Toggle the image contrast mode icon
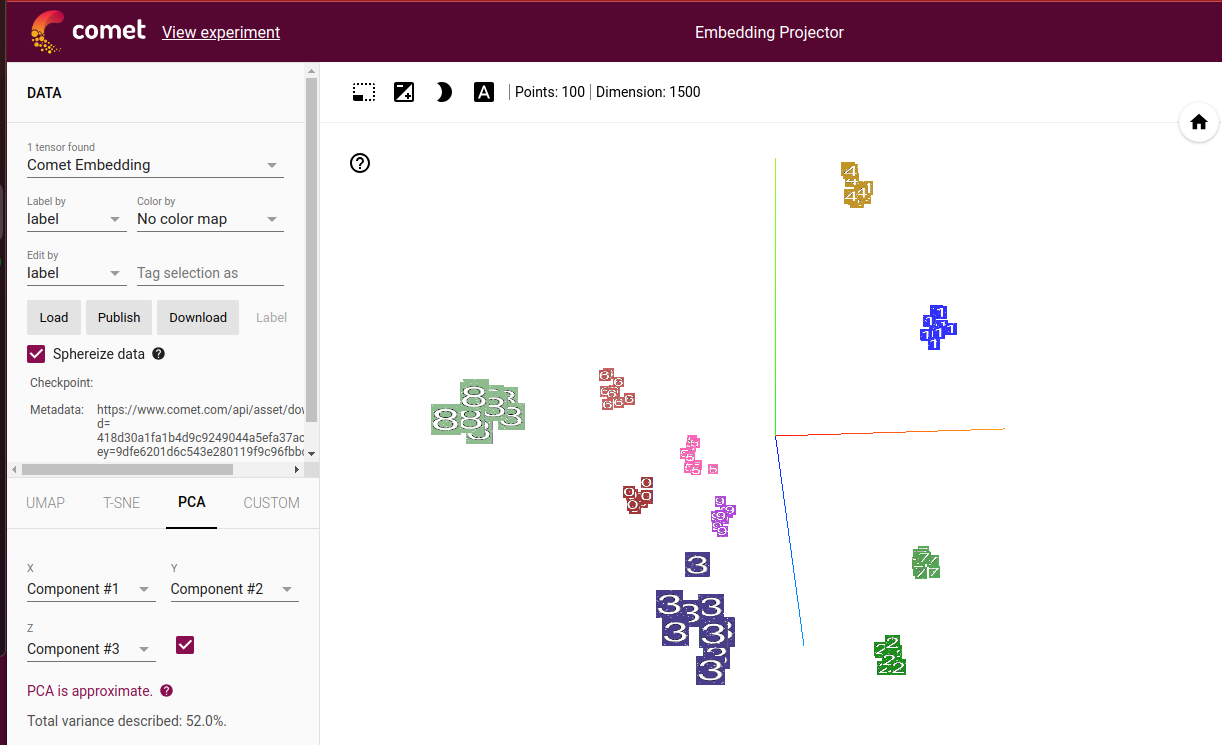The width and height of the screenshot is (1222, 745). tap(403, 91)
